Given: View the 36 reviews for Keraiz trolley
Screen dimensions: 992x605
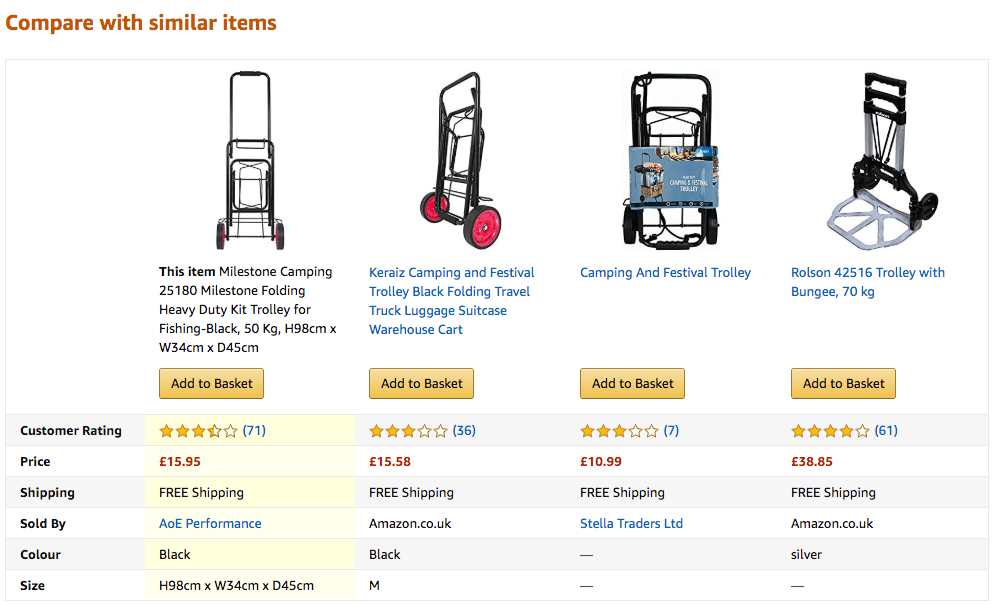Looking at the screenshot, I should (464, 431).
